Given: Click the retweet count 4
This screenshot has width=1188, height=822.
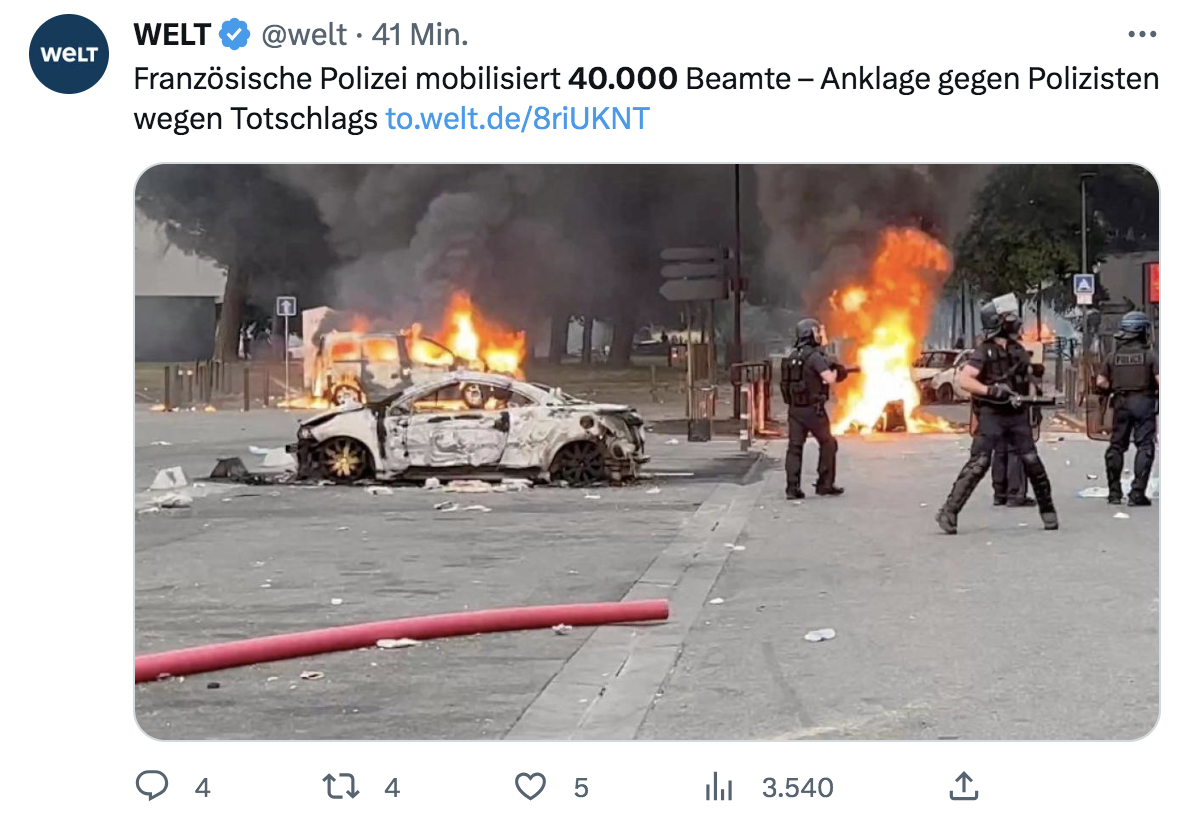Looking at the screenshot, I should pyautogui.click(x=392, y=788).
